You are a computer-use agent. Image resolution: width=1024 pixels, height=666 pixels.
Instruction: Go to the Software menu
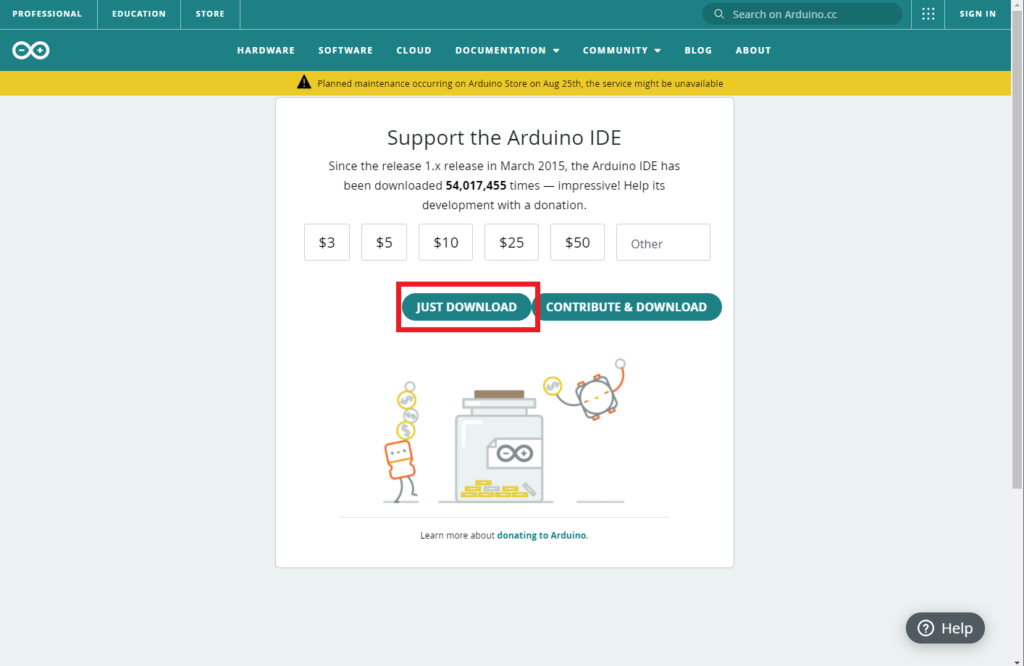coord(345,50)
